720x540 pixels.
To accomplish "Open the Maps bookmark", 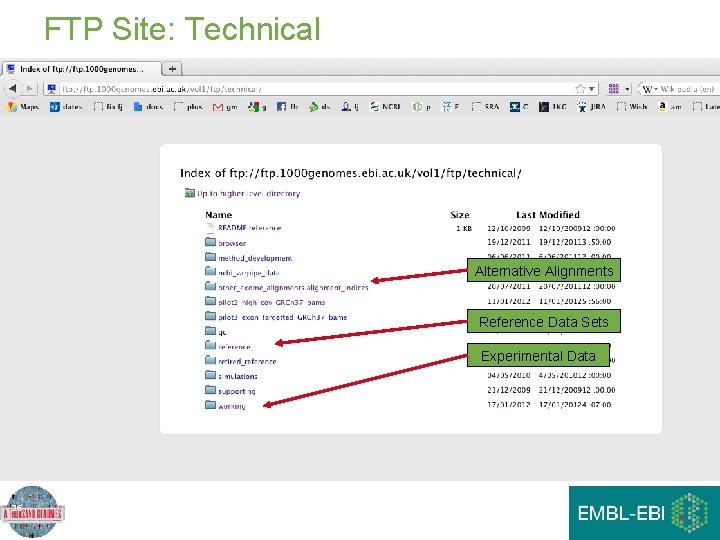I will (23, 107).
